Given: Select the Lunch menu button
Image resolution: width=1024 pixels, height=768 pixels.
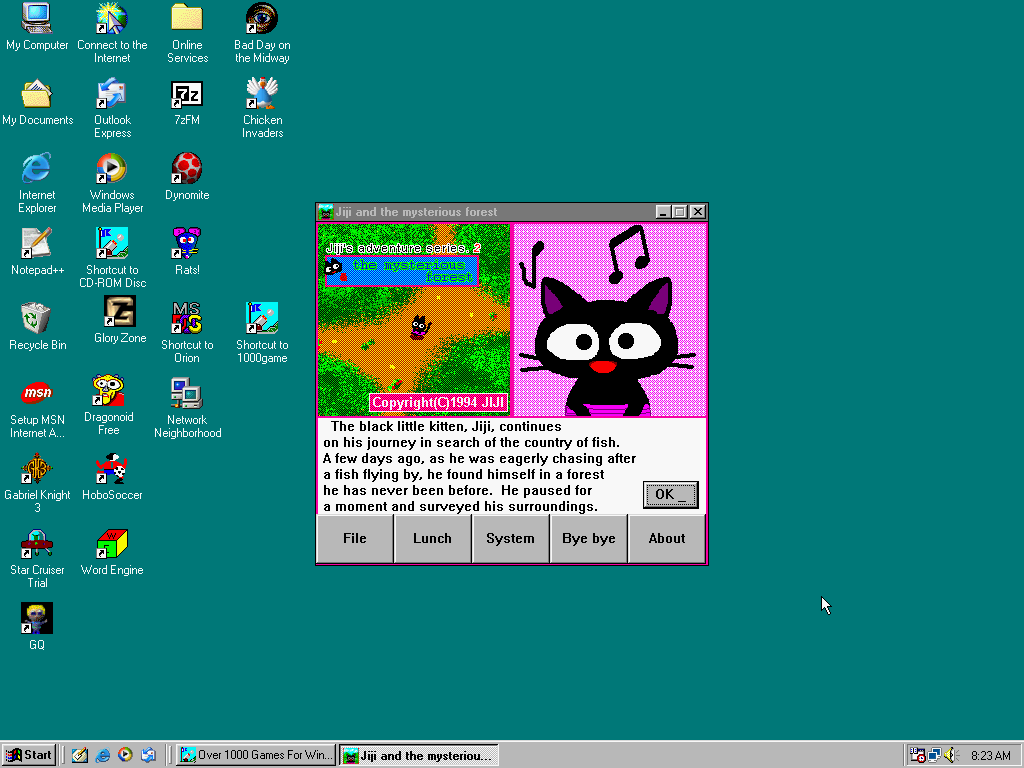Looking at the screenshot, I should pyautogui.click(x=432, y=538).
